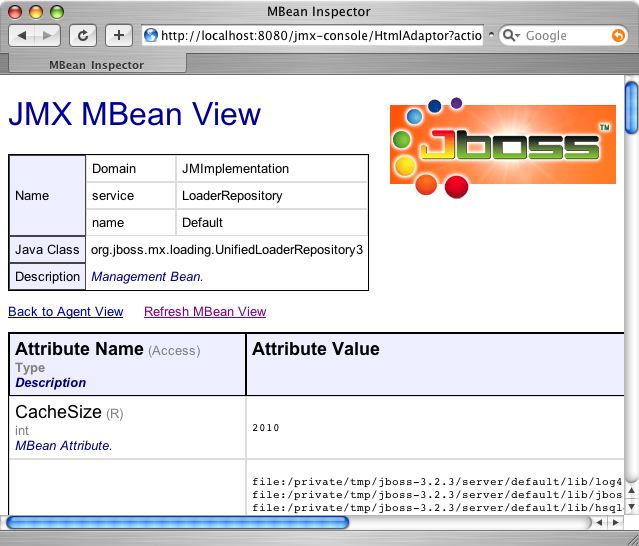The width and height of the screenshot is (639, 546).
Task: Click the orange snapback arrow in search field
Action: click(x=618, y=36)
